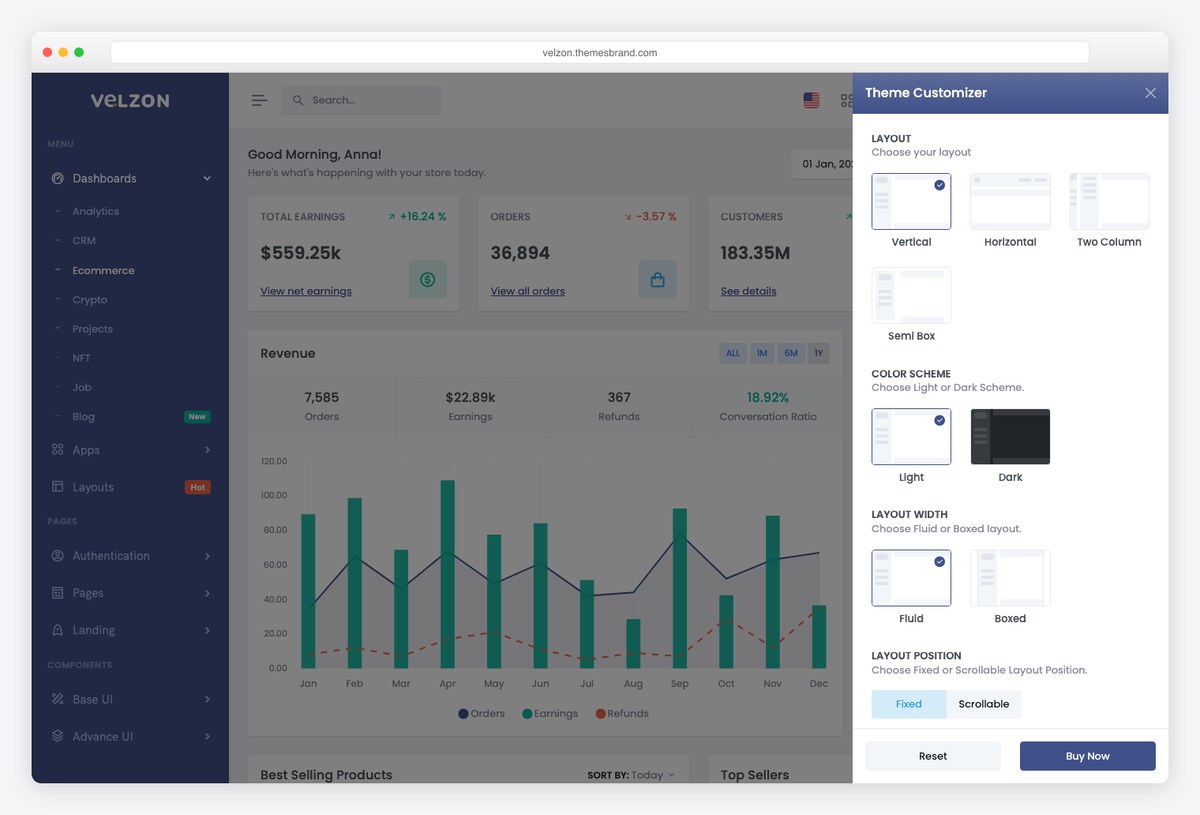This screenshot has width=1200, height=815.
Task: Select the Boxed layout width
Action: tap(1010, 578)
